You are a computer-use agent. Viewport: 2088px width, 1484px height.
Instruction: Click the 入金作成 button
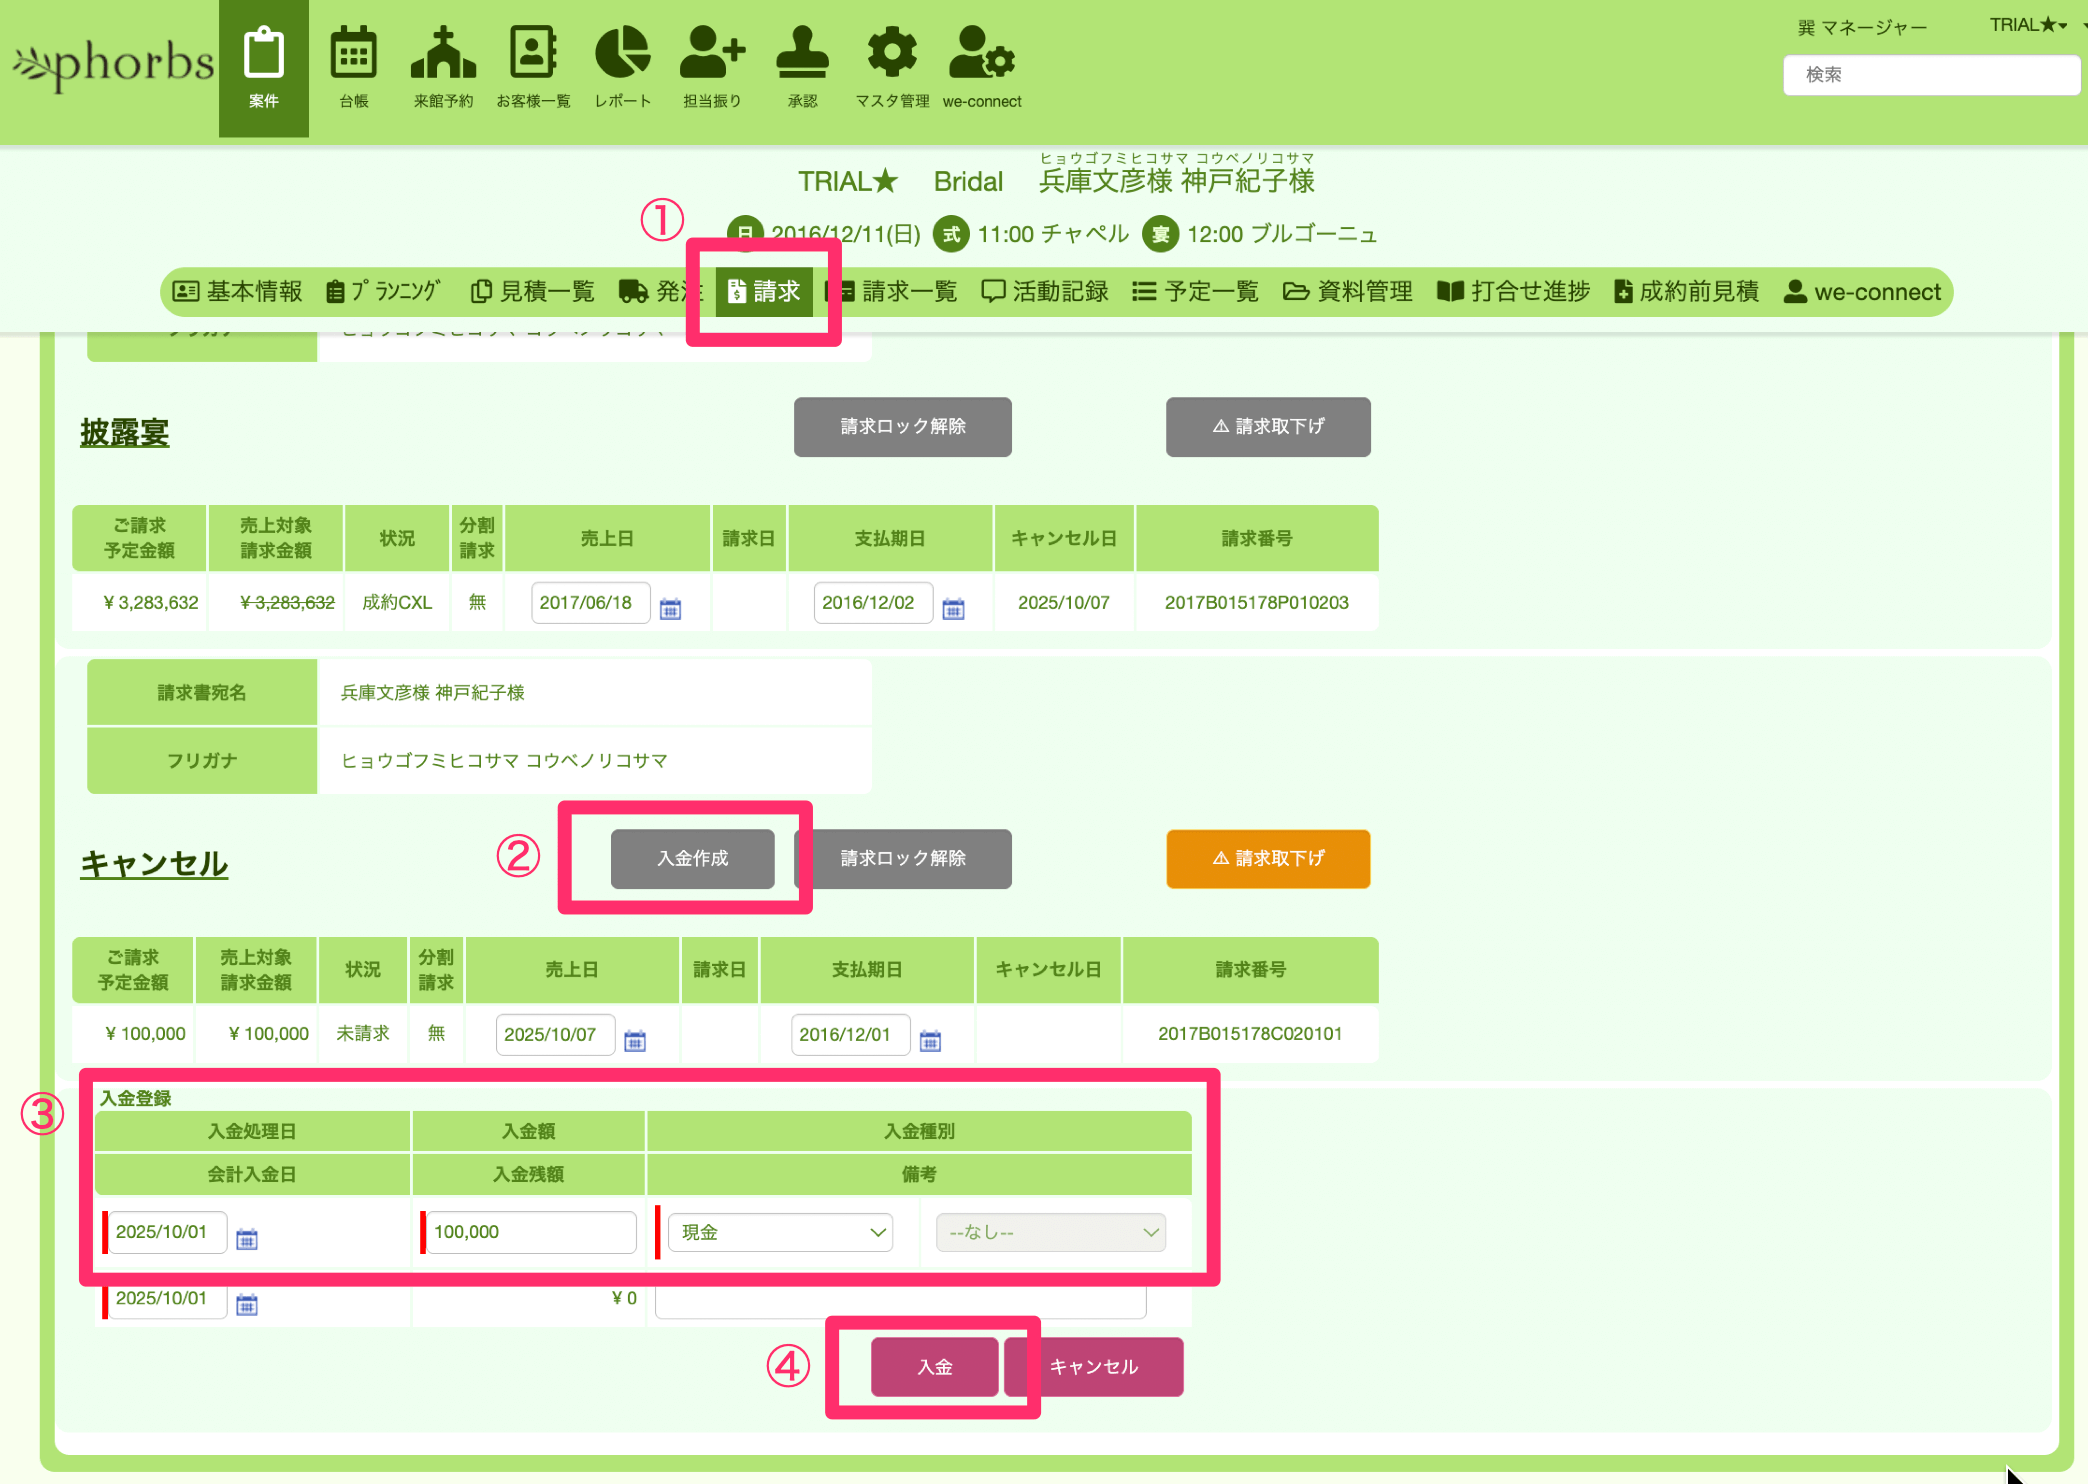point(692,859)
